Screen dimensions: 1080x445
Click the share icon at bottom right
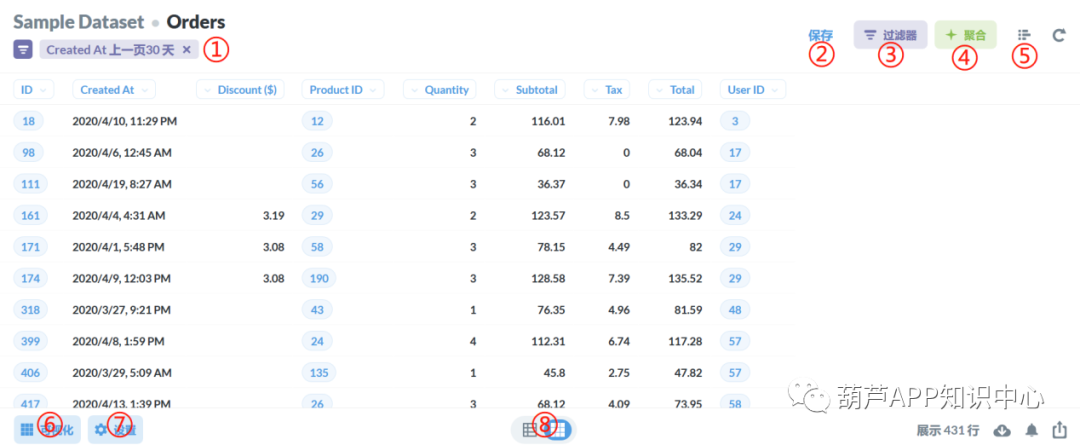pyautogui.click(x=1059, y=431)
